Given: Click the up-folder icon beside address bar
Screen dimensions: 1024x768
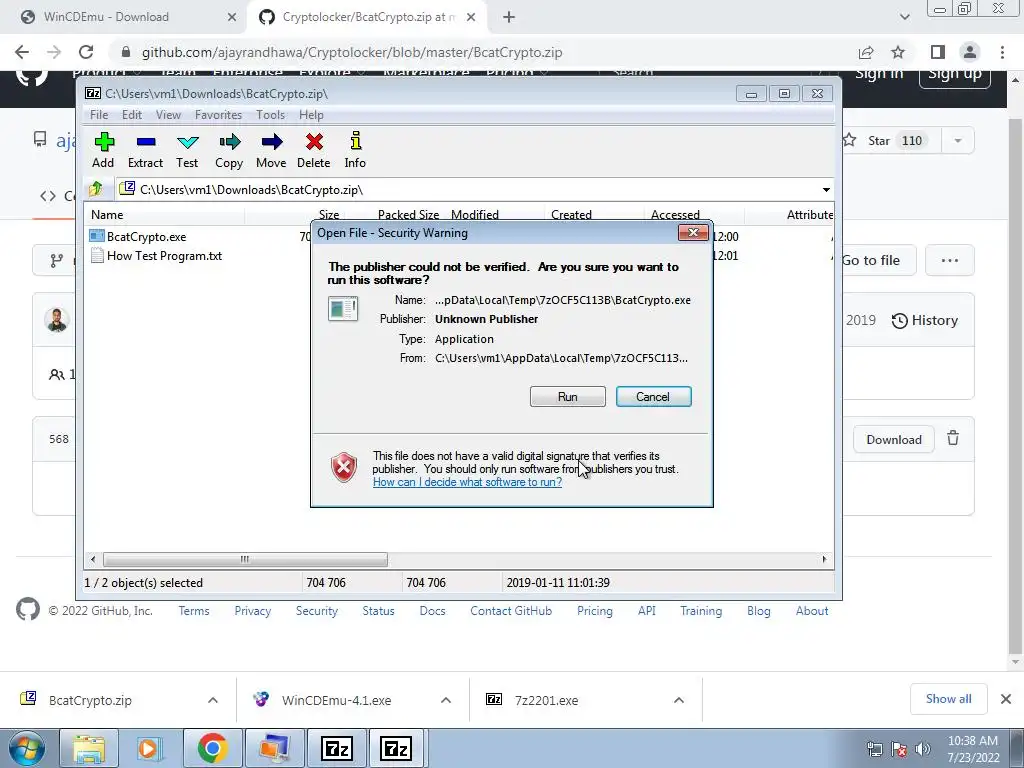Looking at the screenshot, I should [96, 189].
